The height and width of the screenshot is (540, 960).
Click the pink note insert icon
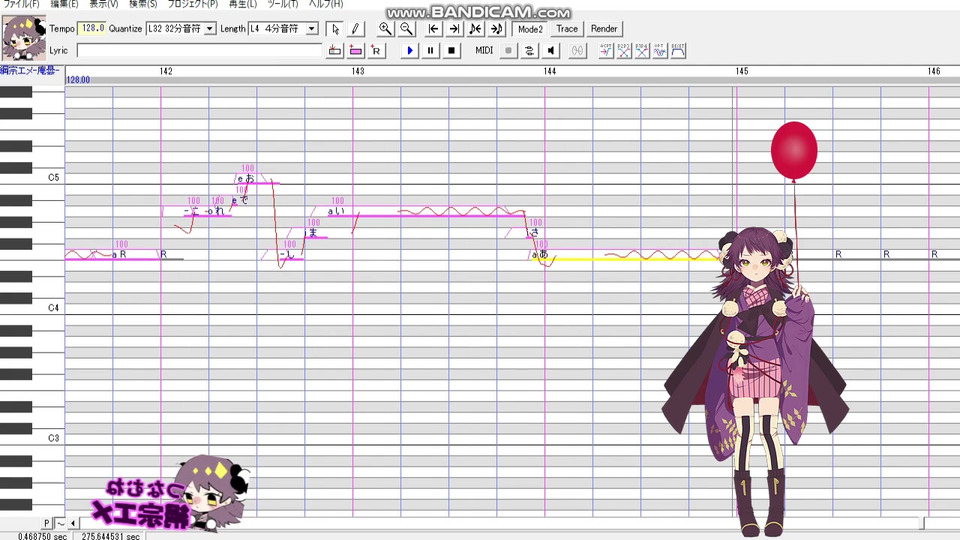[356, 51]
